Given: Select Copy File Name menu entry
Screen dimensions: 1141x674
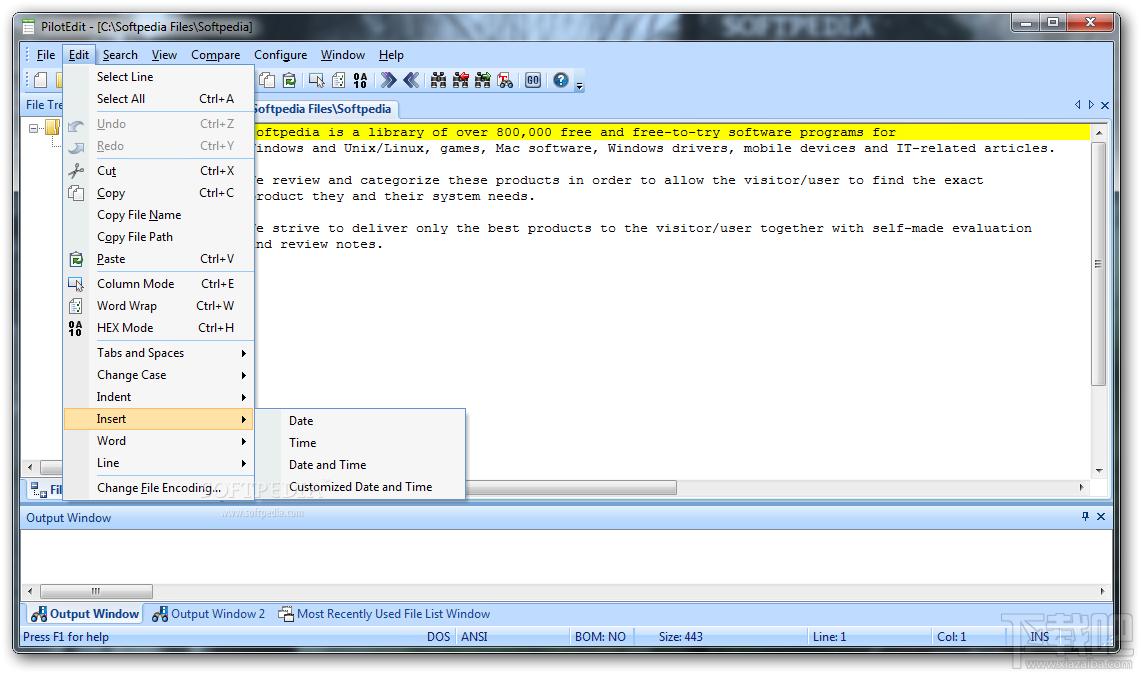Looking at the screenshot, I should pyautogui.click(x=159, y=215).
